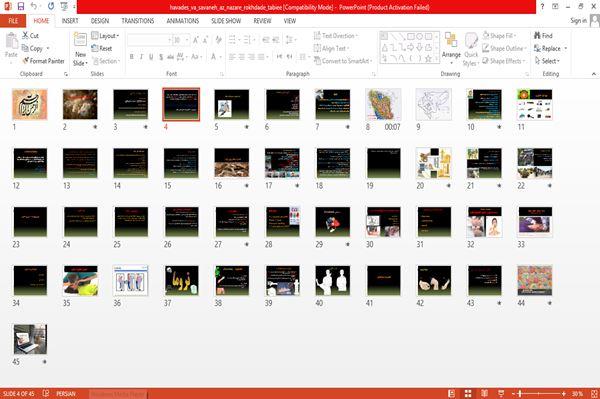
Task: Open the FILE tab
Action: click(x=13, y=21)
